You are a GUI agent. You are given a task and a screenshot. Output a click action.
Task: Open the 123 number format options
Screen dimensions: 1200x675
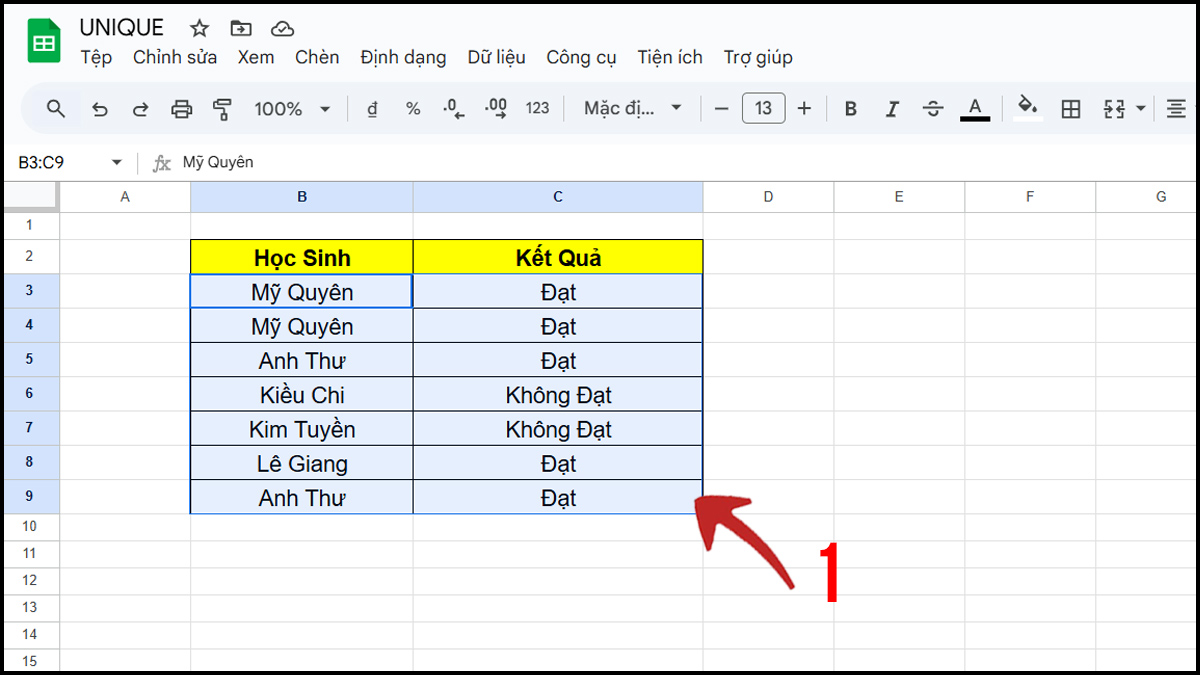click(x=537, y=108)
